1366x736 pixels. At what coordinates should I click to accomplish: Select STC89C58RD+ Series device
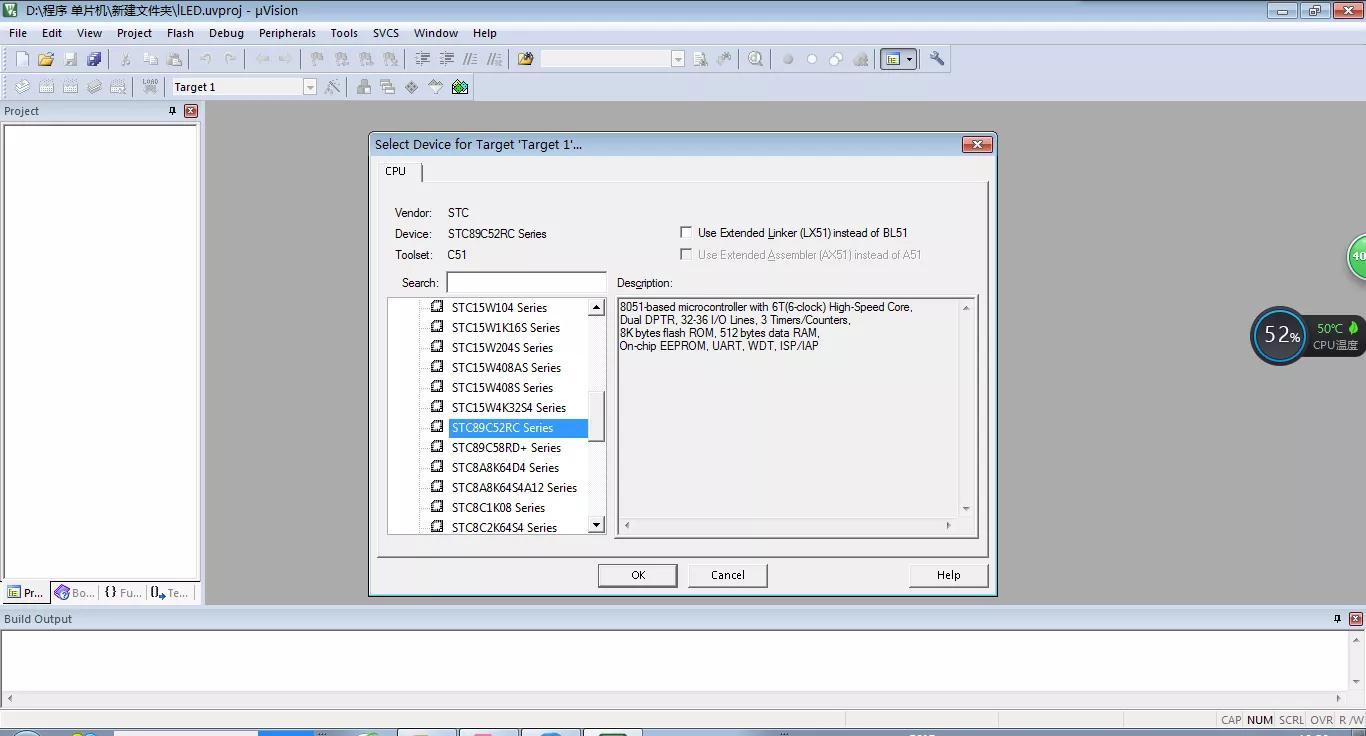coord(506,448)
